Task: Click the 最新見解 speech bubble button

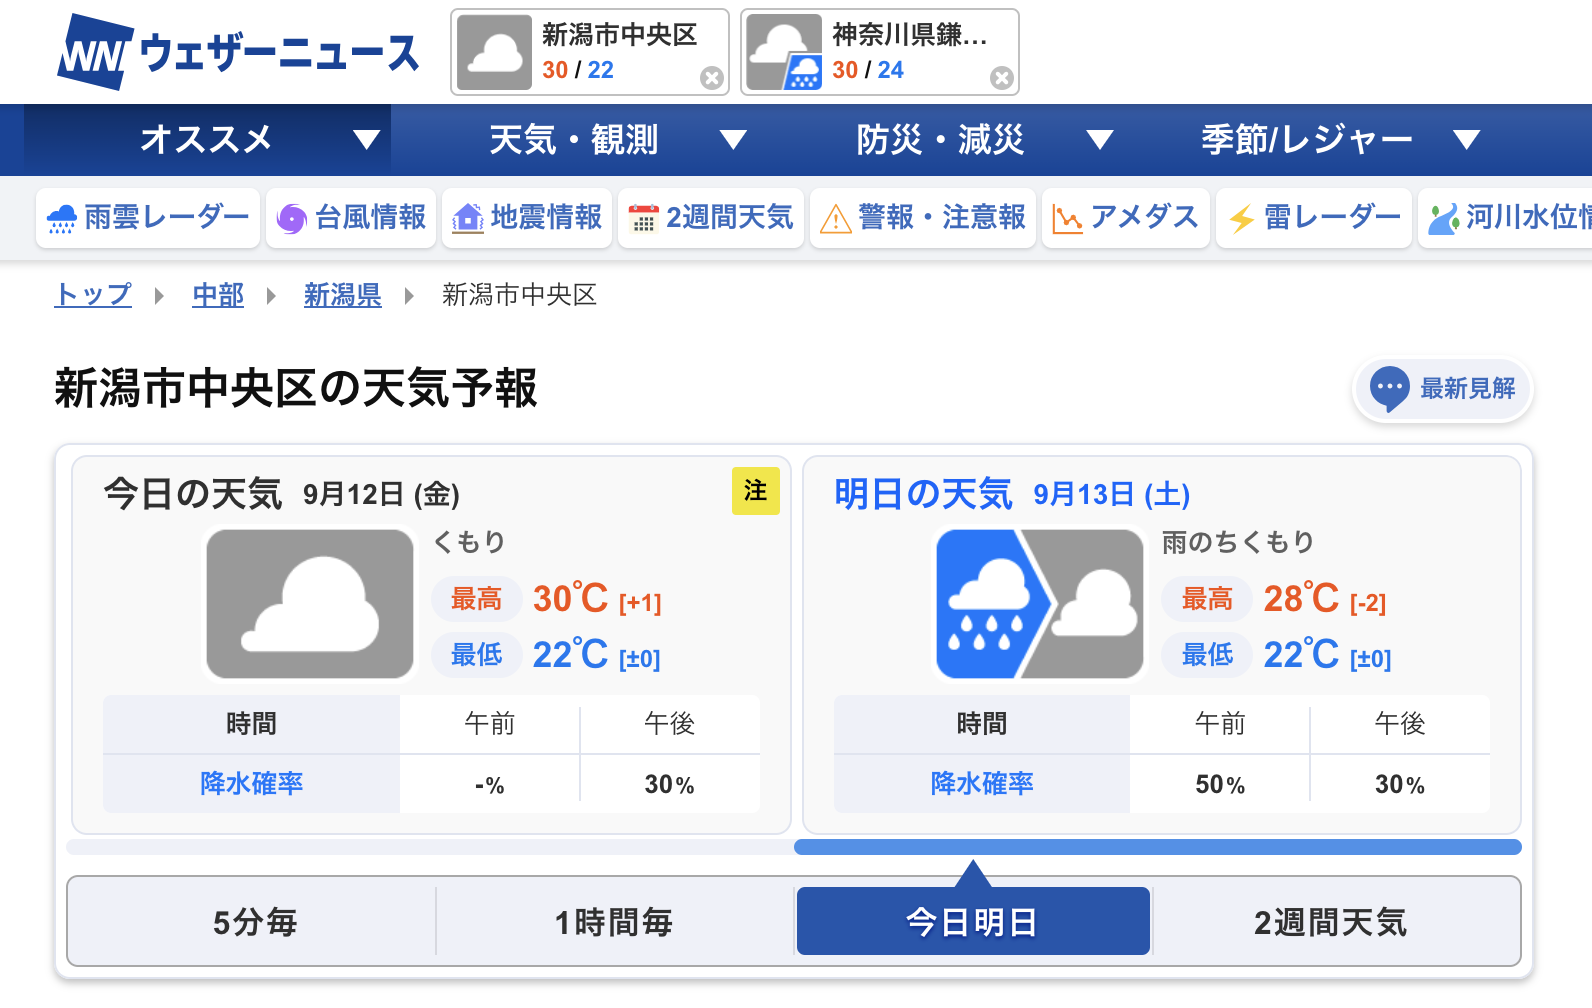Action: click(1442, 388)
